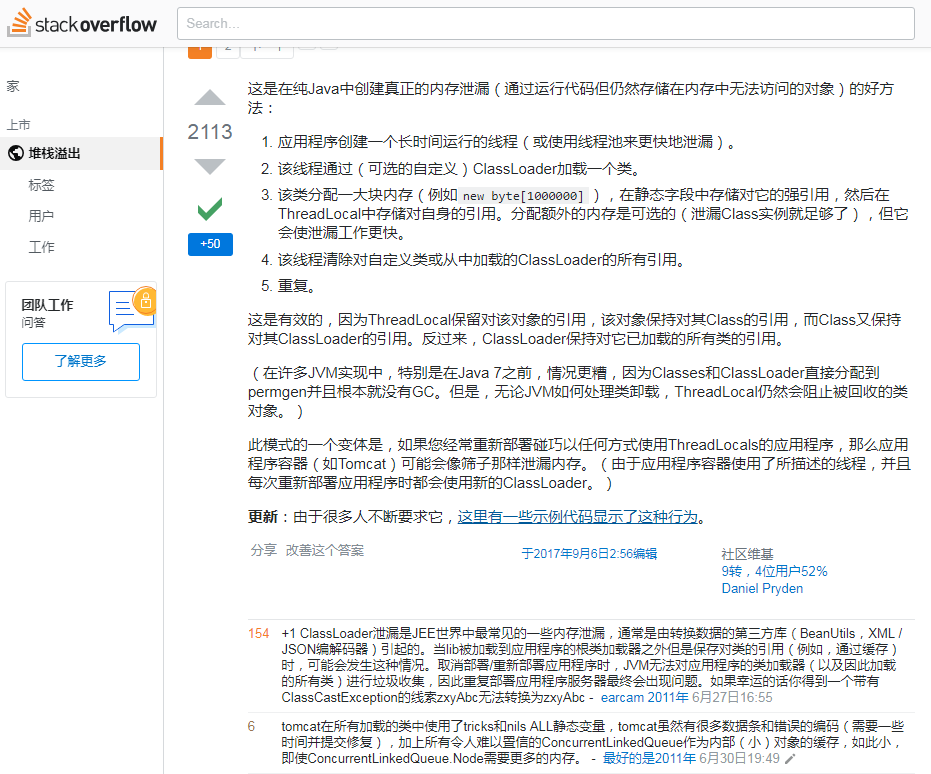Open Daniel Pryden's user profile
The height and width of the screenshot is (774, 931).
(x=763, y=588)
